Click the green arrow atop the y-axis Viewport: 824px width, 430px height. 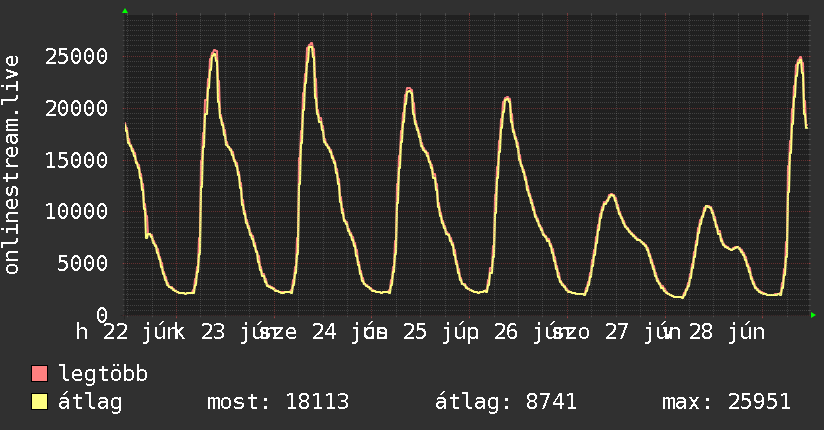[x=125, y=11]
